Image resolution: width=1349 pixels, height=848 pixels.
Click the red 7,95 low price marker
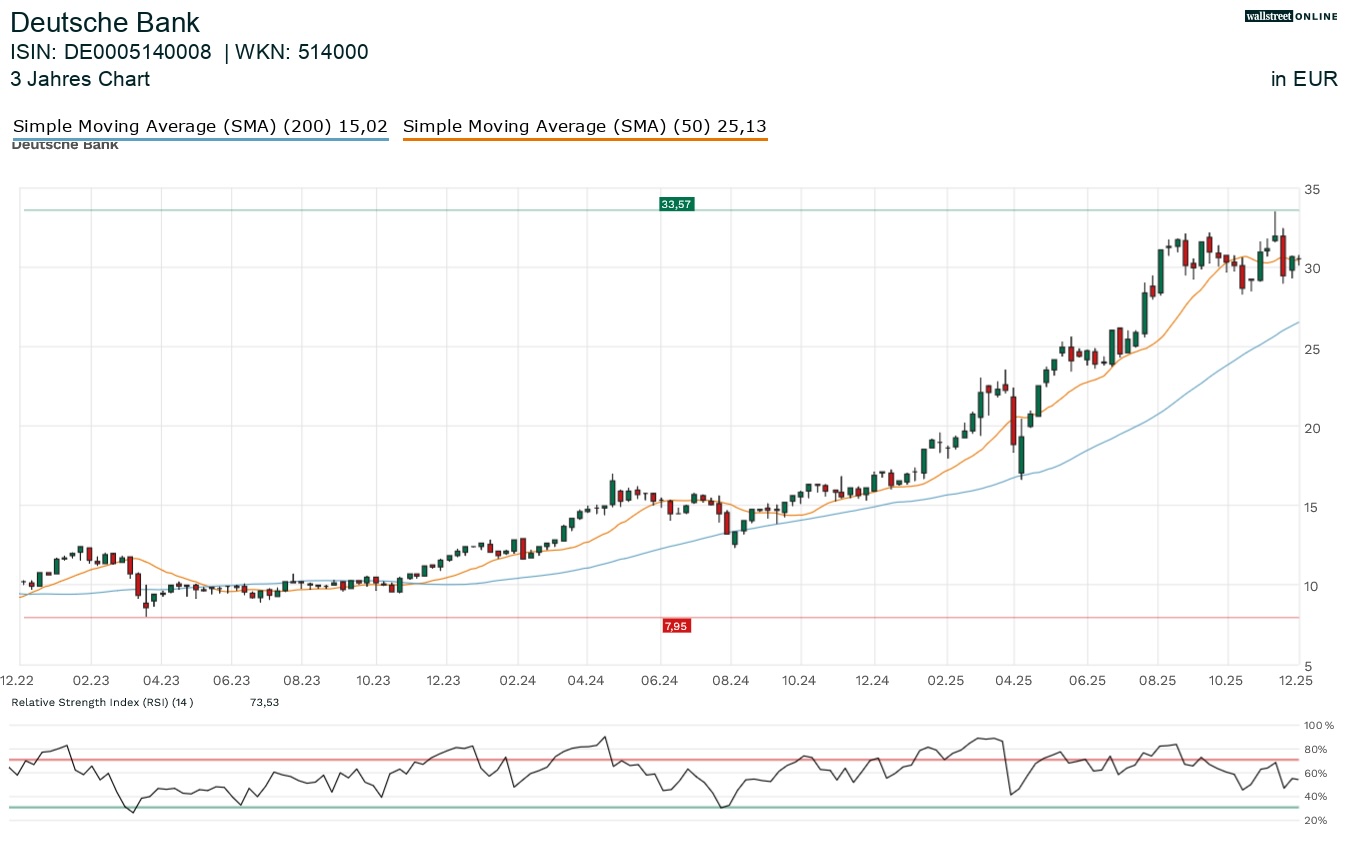[676, 626]
